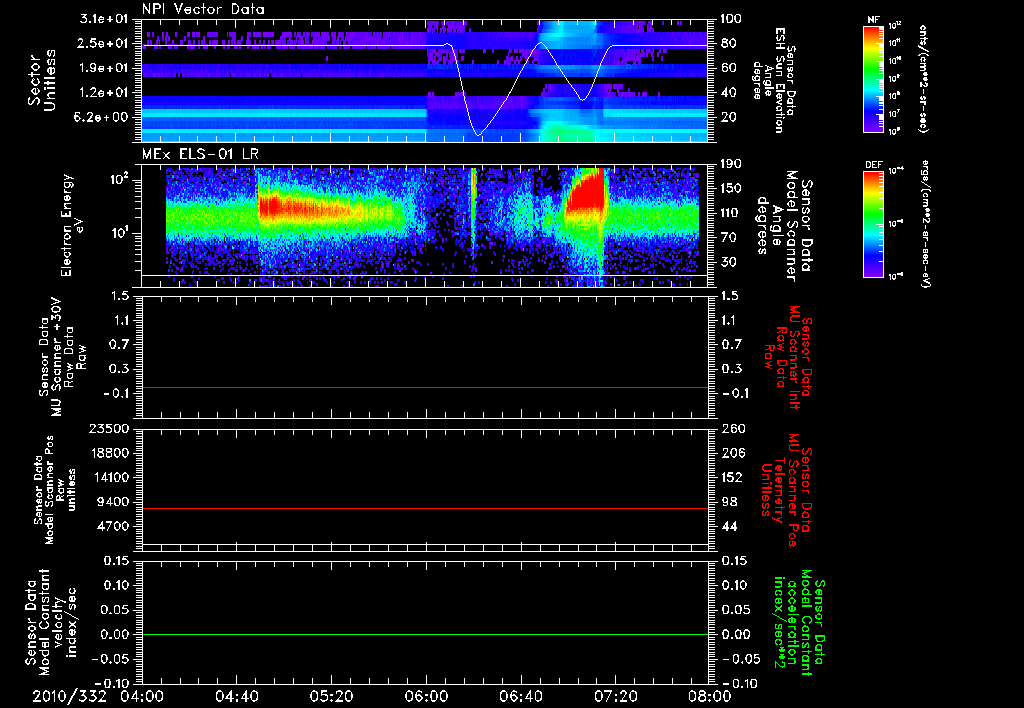Select the NF color scale bar

coord(873,78)
